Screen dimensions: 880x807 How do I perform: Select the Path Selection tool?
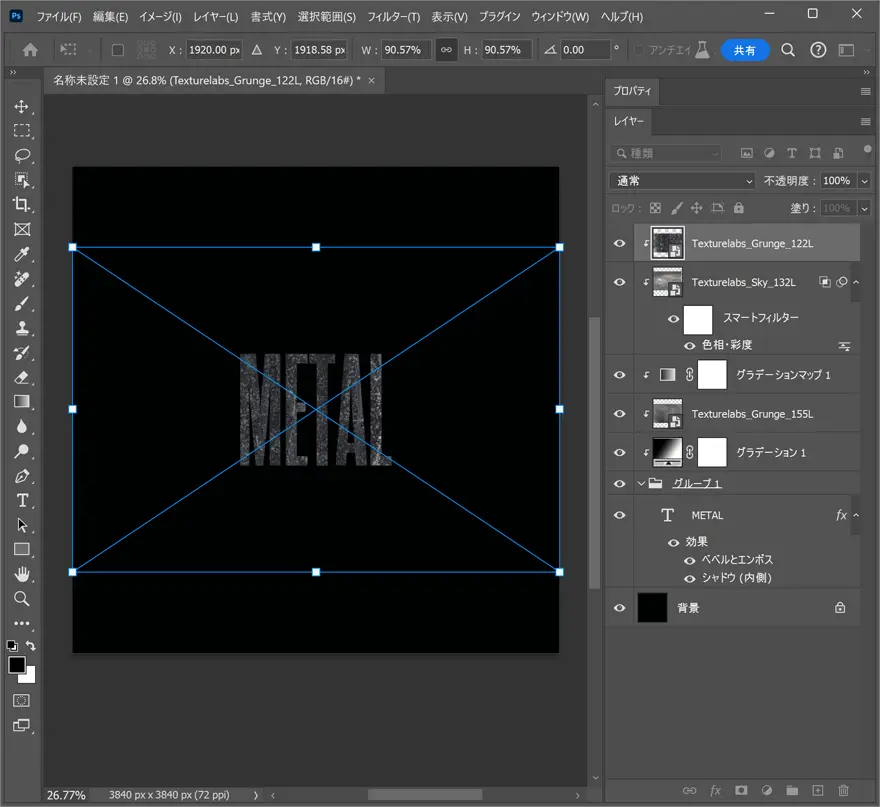click(x=22, y=525)
